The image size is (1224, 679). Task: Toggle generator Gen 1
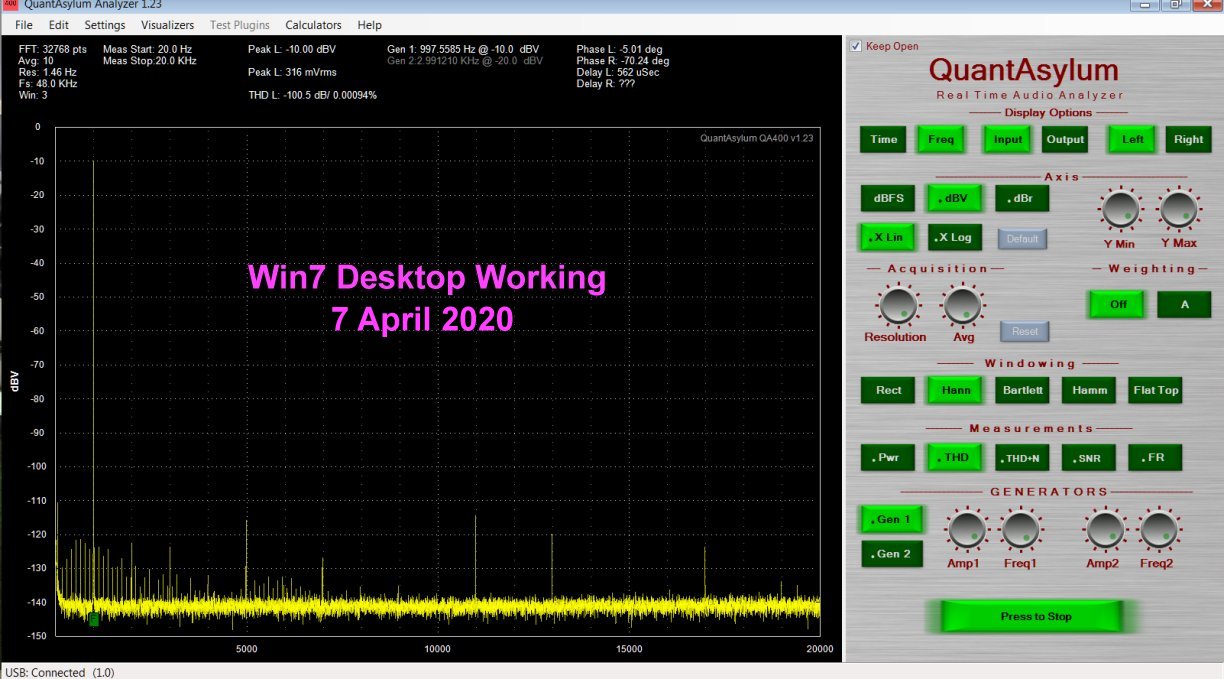coord(892,519)
